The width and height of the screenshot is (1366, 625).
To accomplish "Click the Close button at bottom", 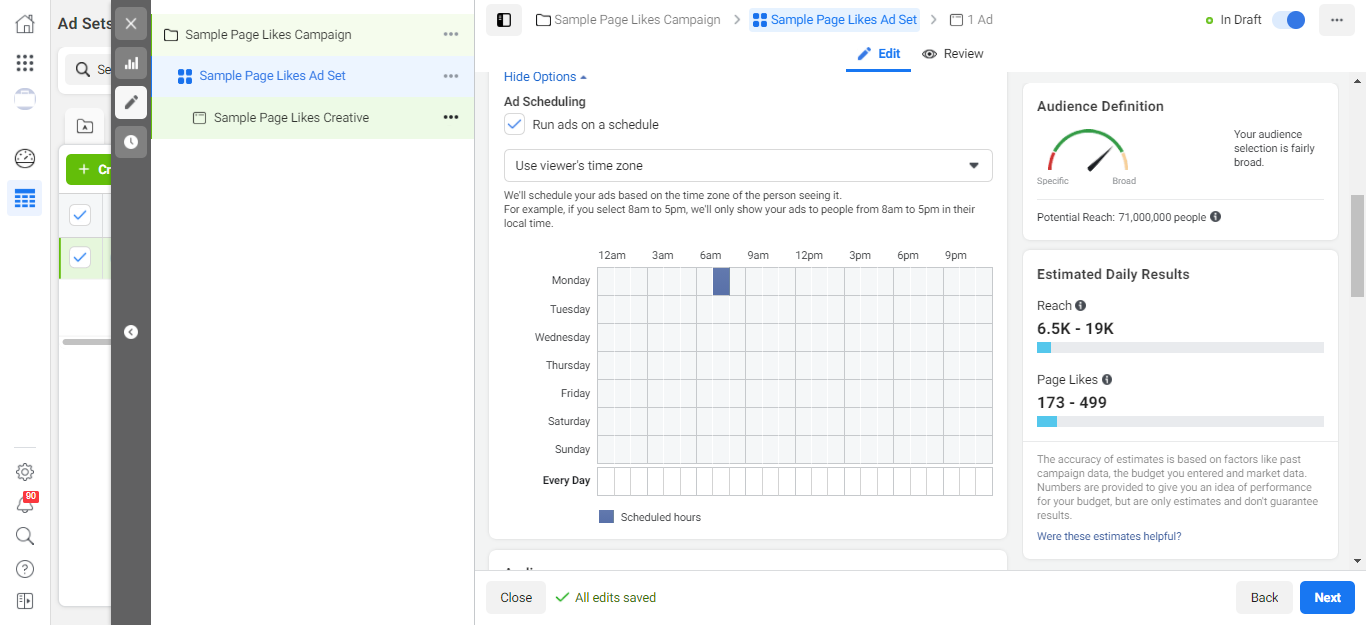I will (516, 598).
